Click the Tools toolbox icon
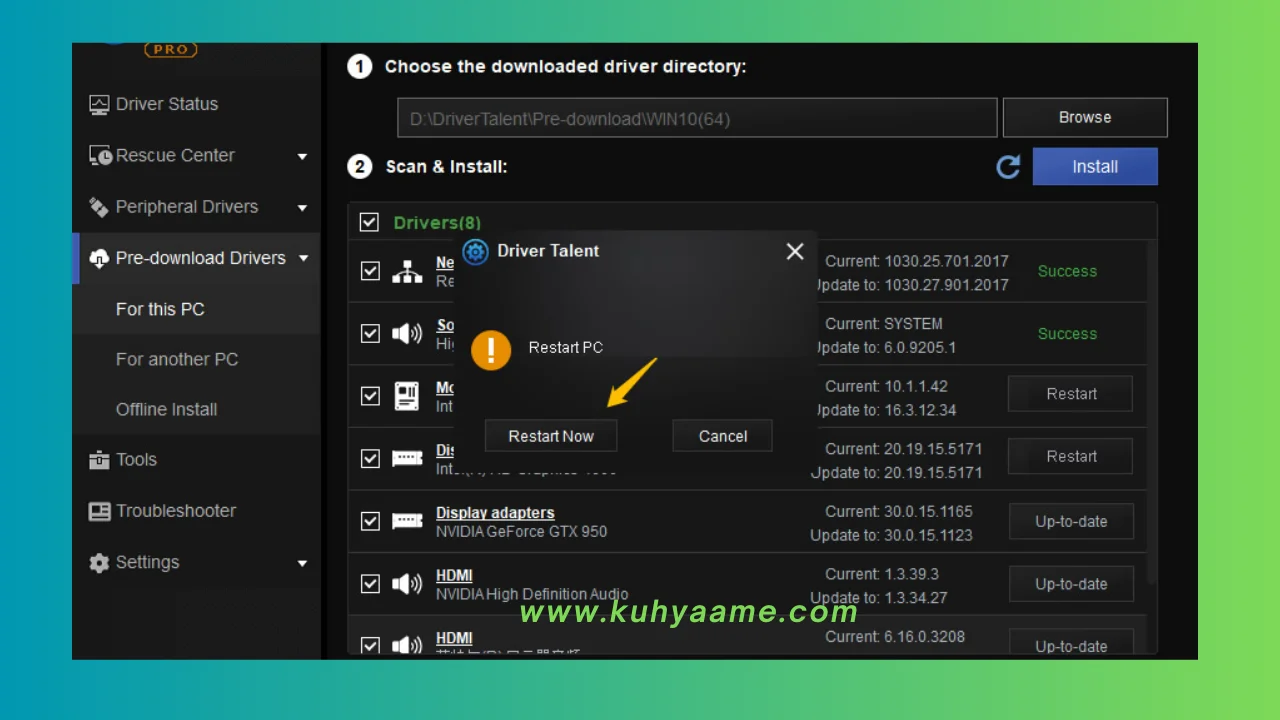1280x720 pixels. pyautogui.click(x=99, y=460)
